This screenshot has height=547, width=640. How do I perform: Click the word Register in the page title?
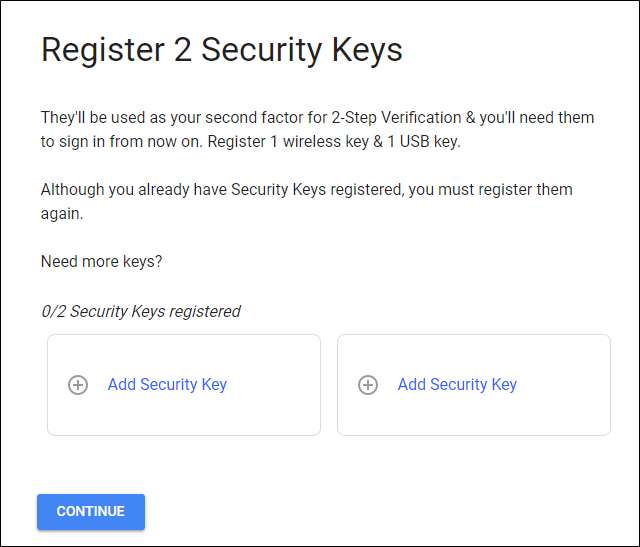(x=102, y=50)
